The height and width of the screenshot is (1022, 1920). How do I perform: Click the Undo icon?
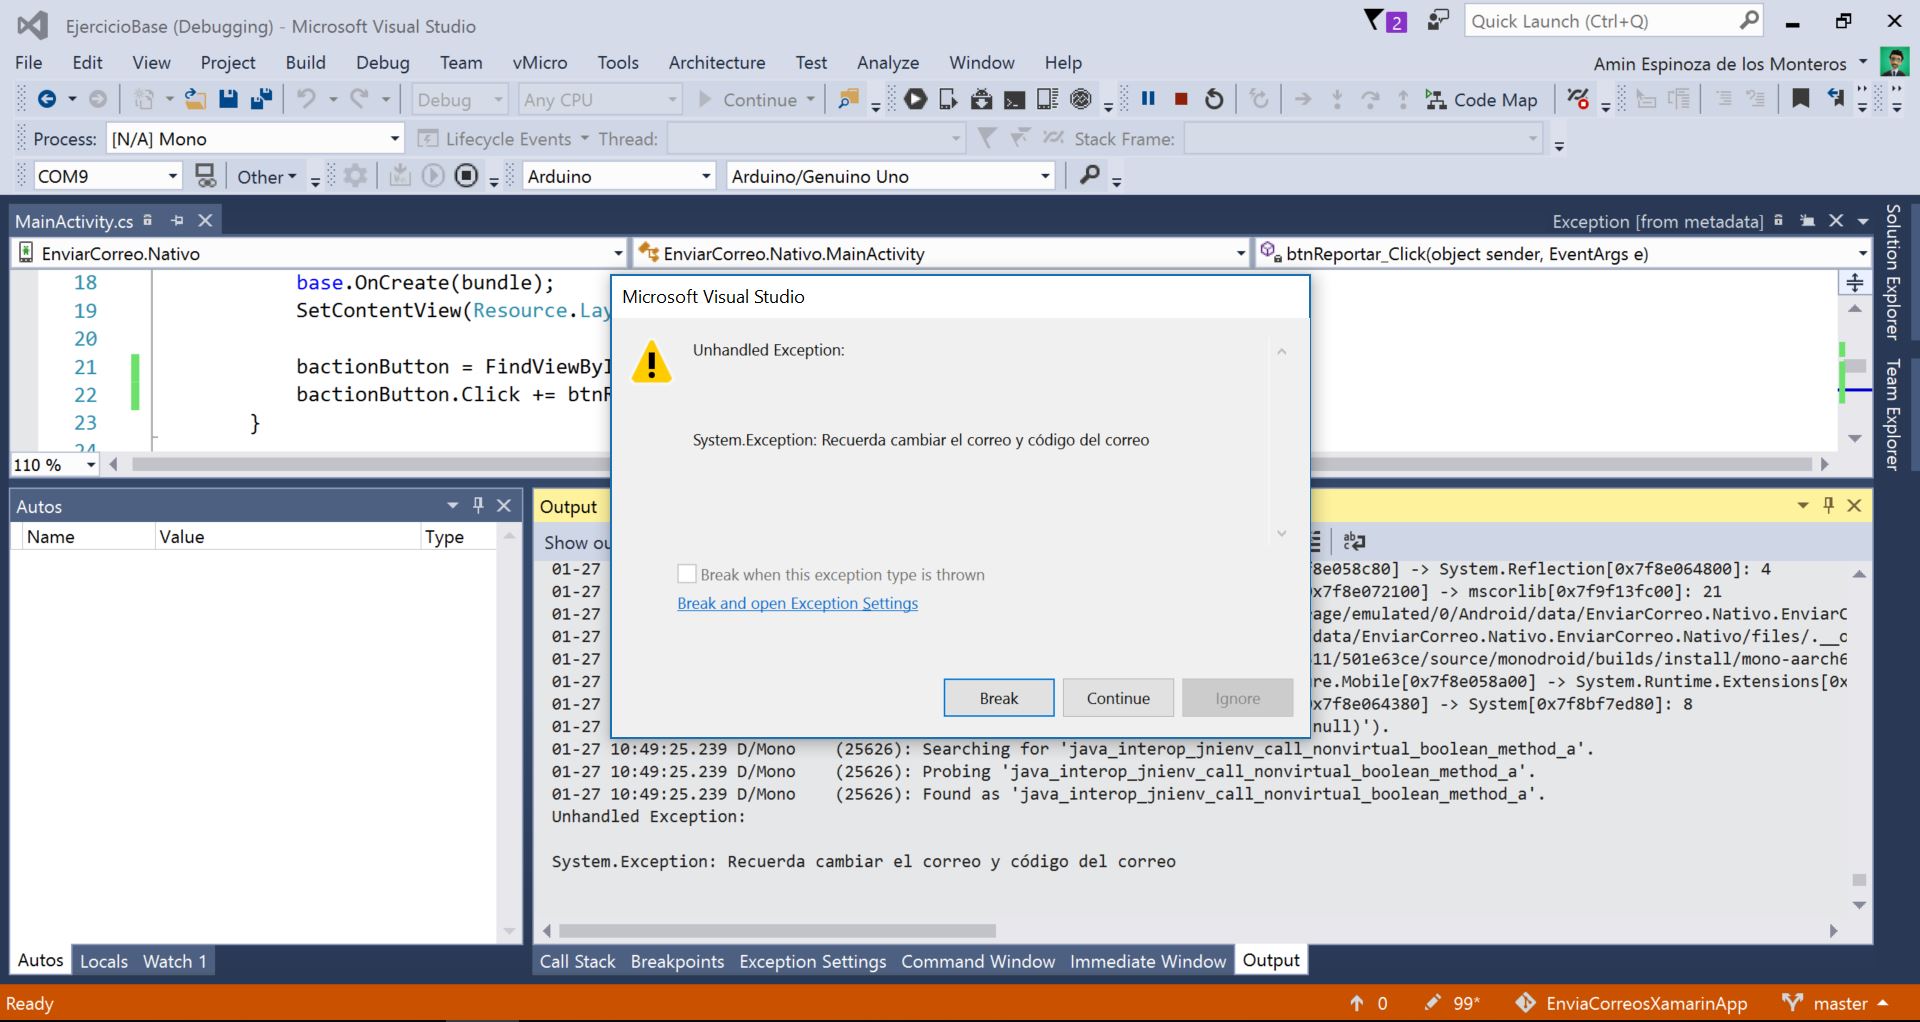[307, 99]
